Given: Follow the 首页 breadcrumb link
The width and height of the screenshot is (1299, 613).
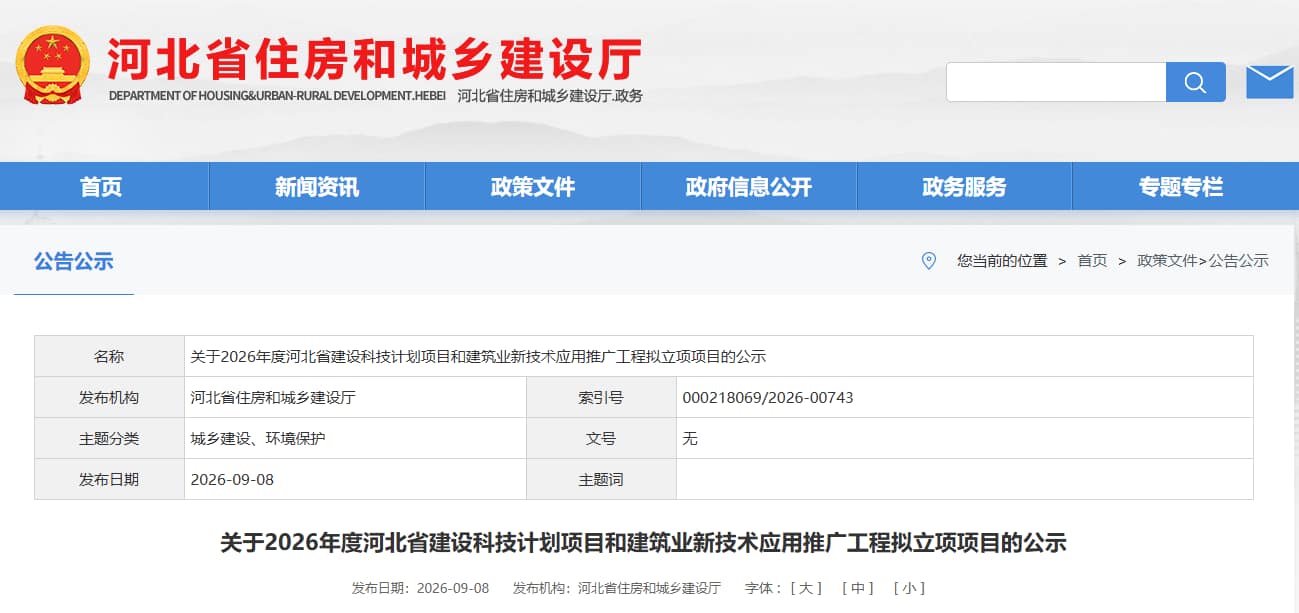Looking at the screenshot, I should pyautogui.click(x=1092, y=261).
